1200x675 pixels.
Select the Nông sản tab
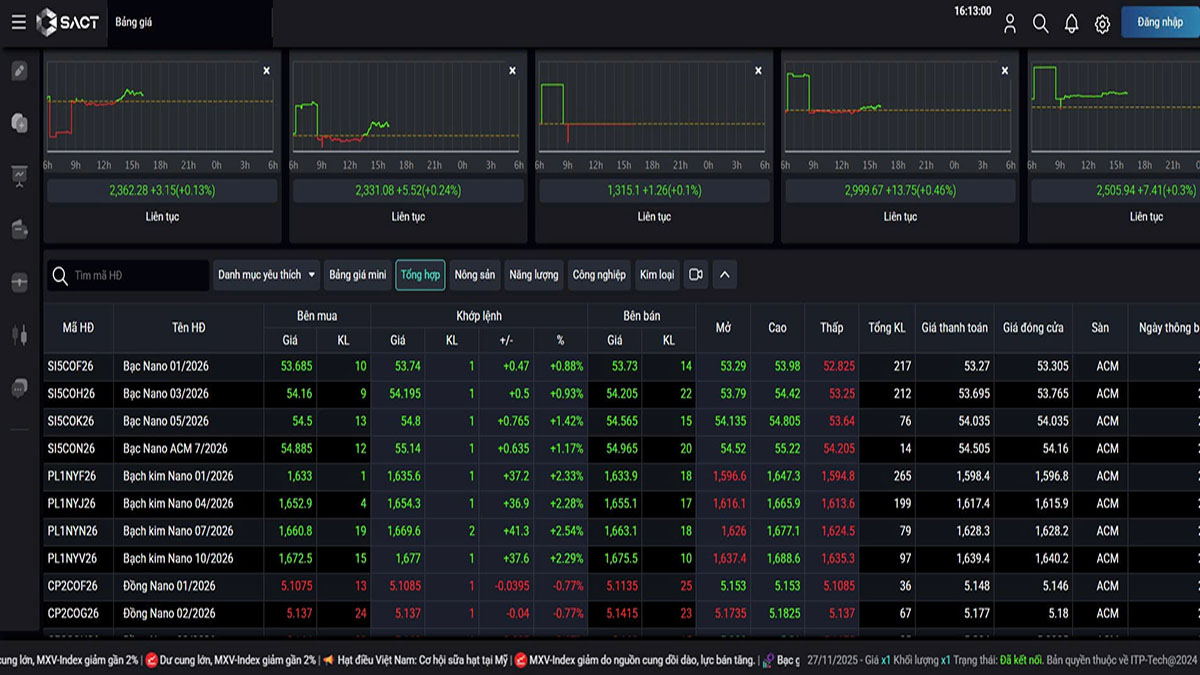coord(474,275)
